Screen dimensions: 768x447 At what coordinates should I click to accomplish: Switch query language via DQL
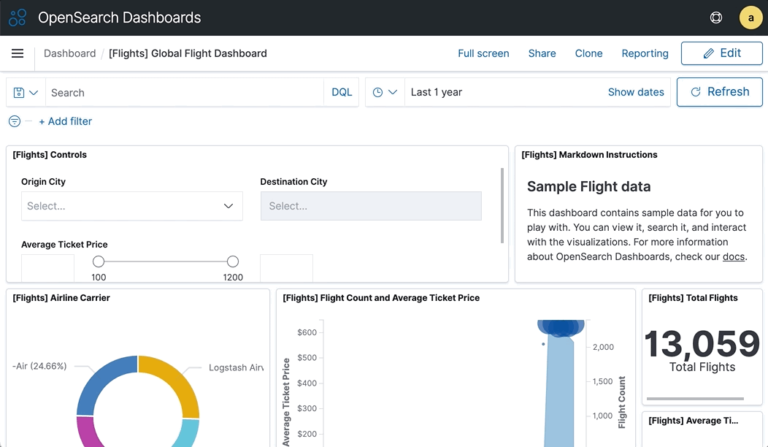[341, 93]
